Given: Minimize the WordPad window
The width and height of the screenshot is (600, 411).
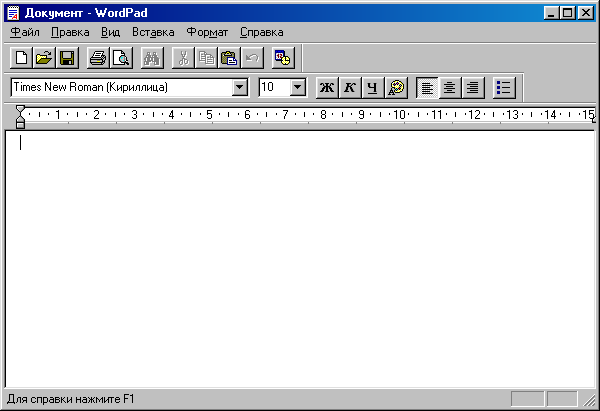Looking at the screenshot, I should tap(551, 13).
